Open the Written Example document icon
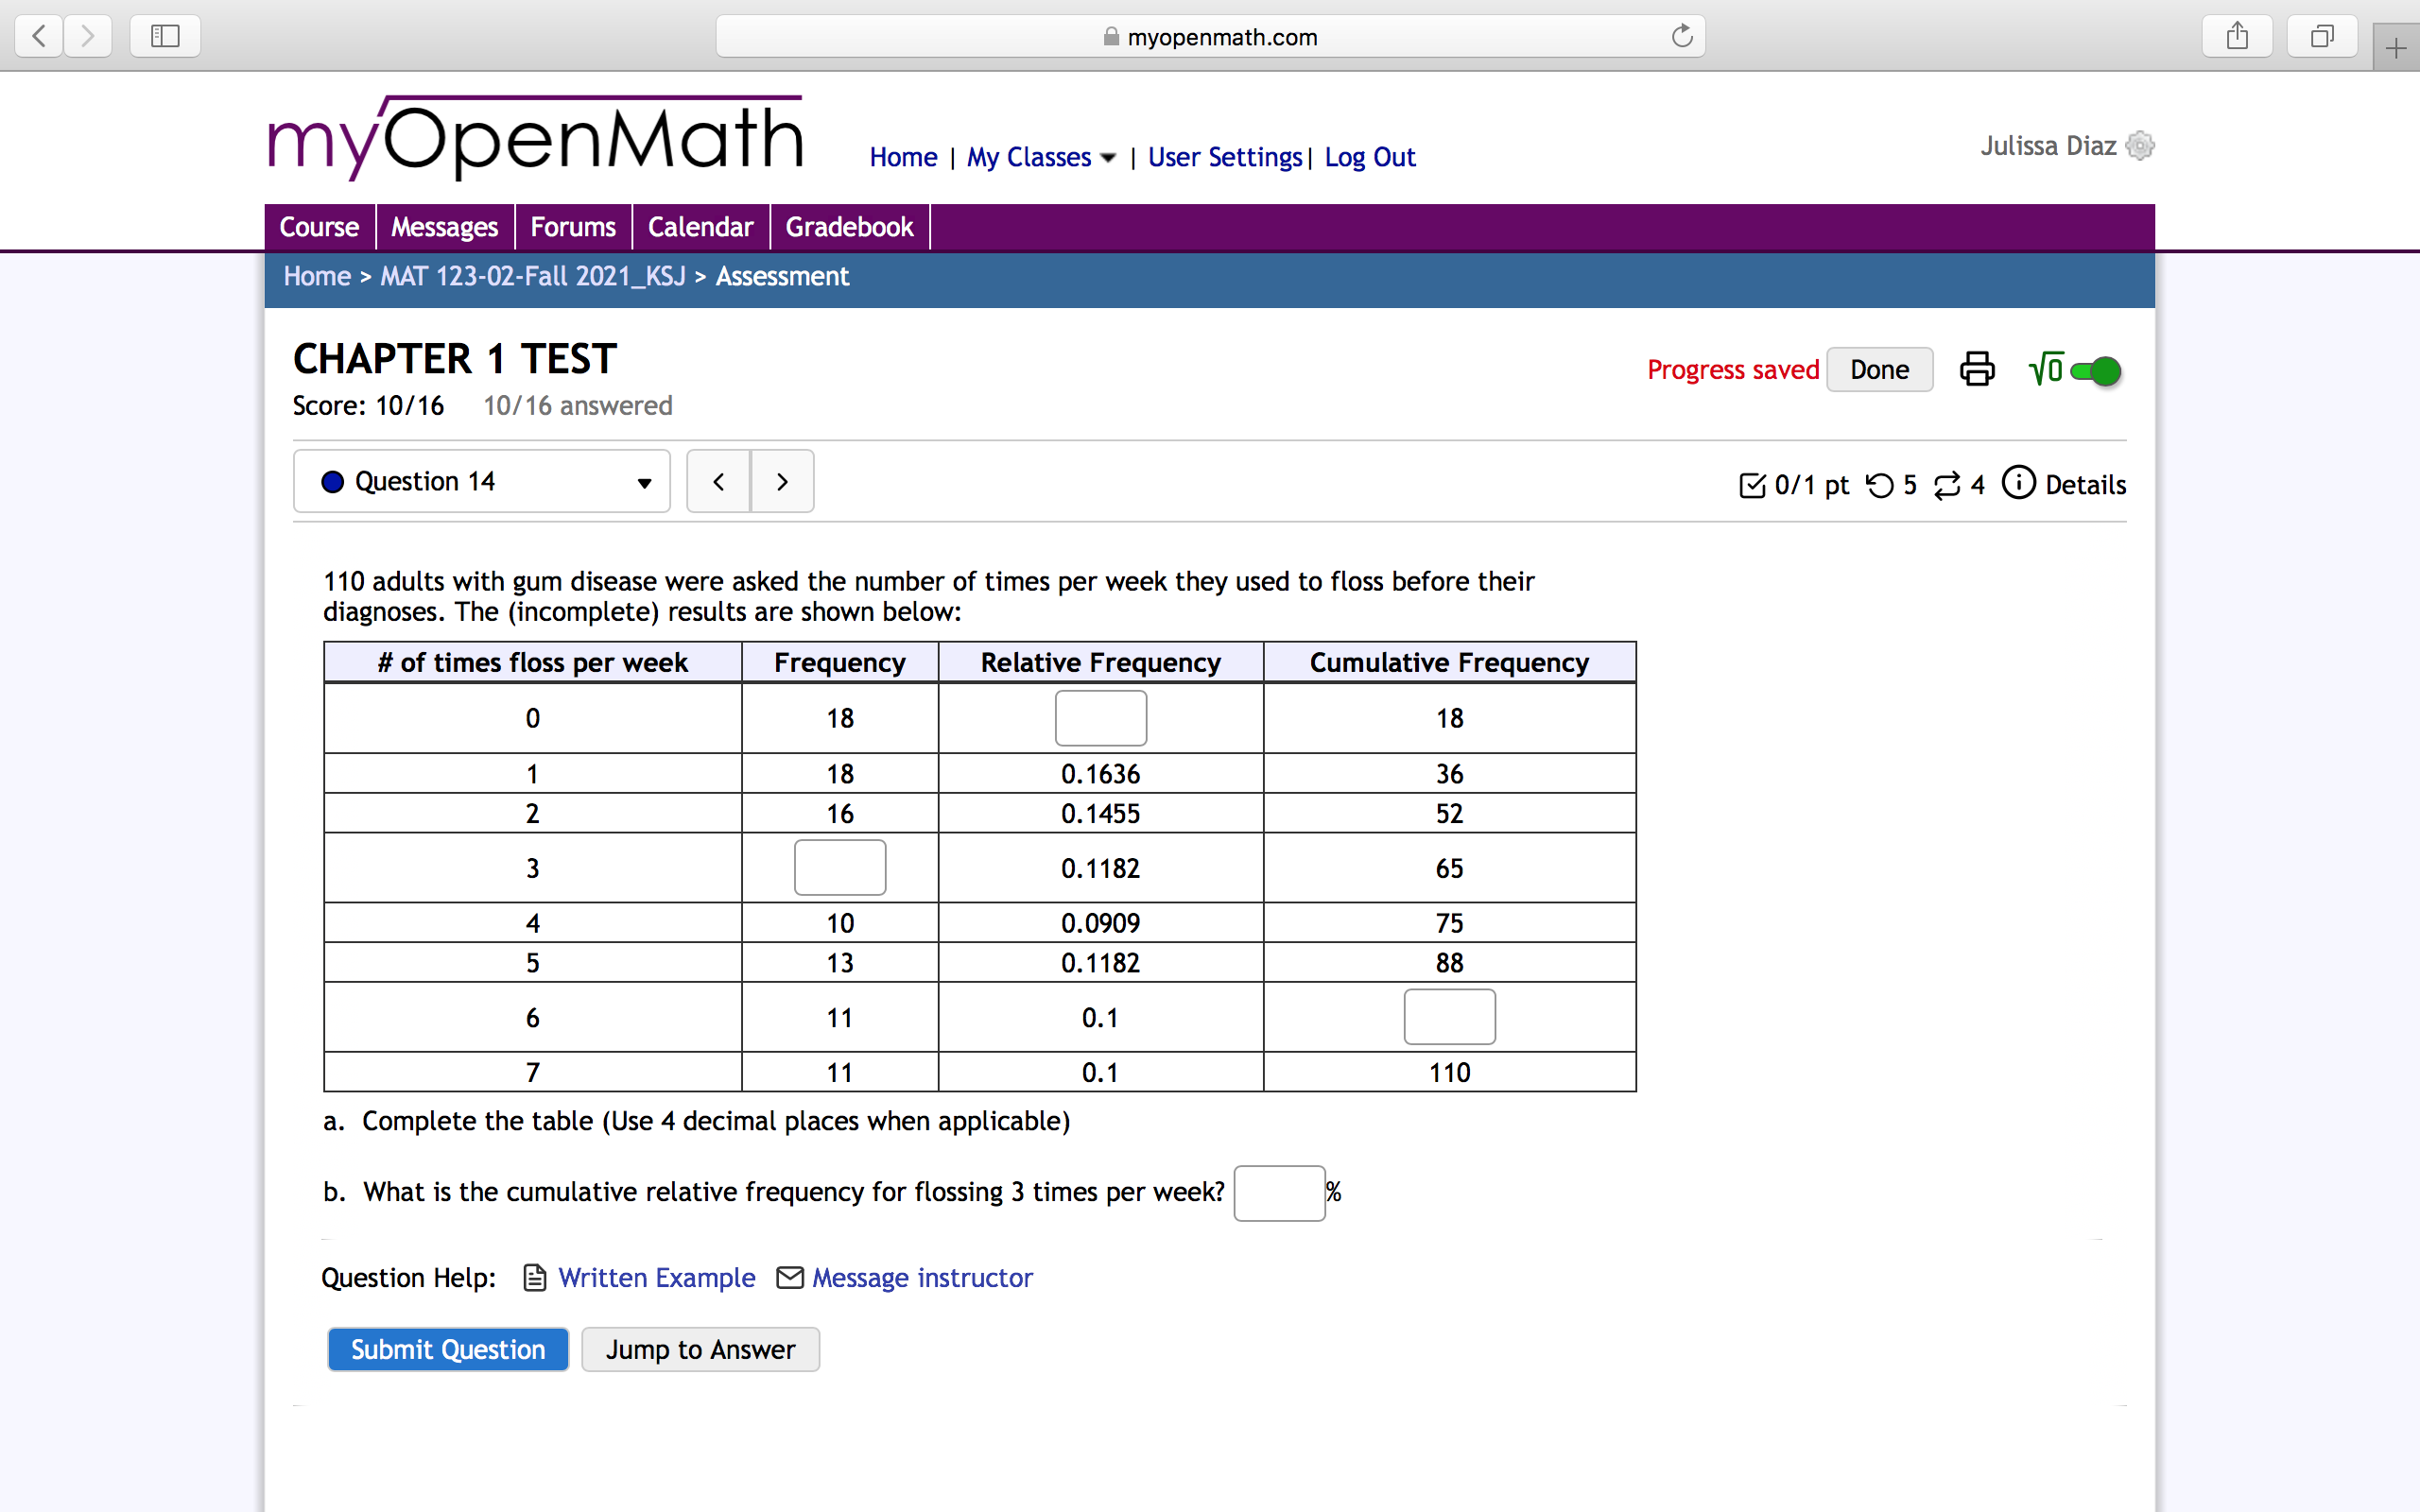Screen dimensions: 2420x1512 tap(535, 1277)
